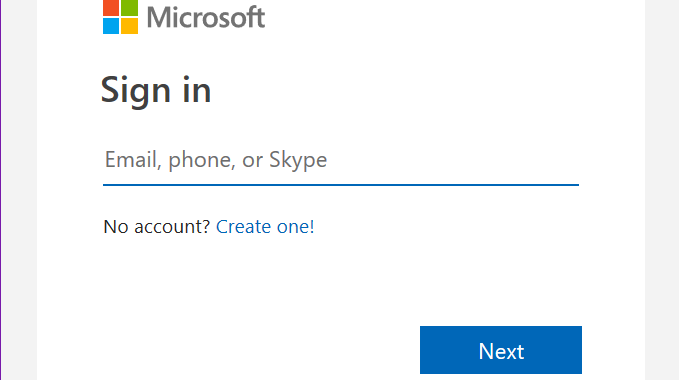Screen dimensions: 679x380
Task: Click the blue square of the Microsoft logo
Action: pyautogui.click(x=111, y=26)
